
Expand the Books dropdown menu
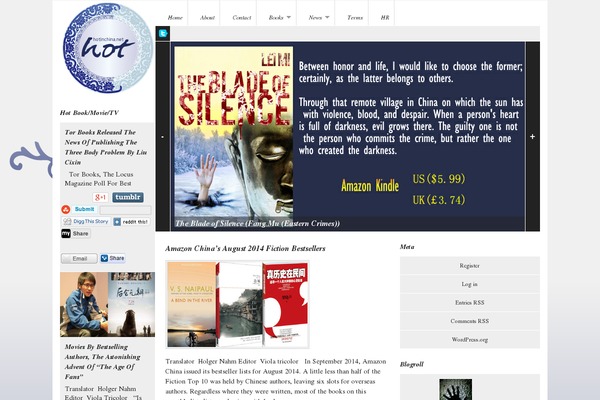(279, 18)
